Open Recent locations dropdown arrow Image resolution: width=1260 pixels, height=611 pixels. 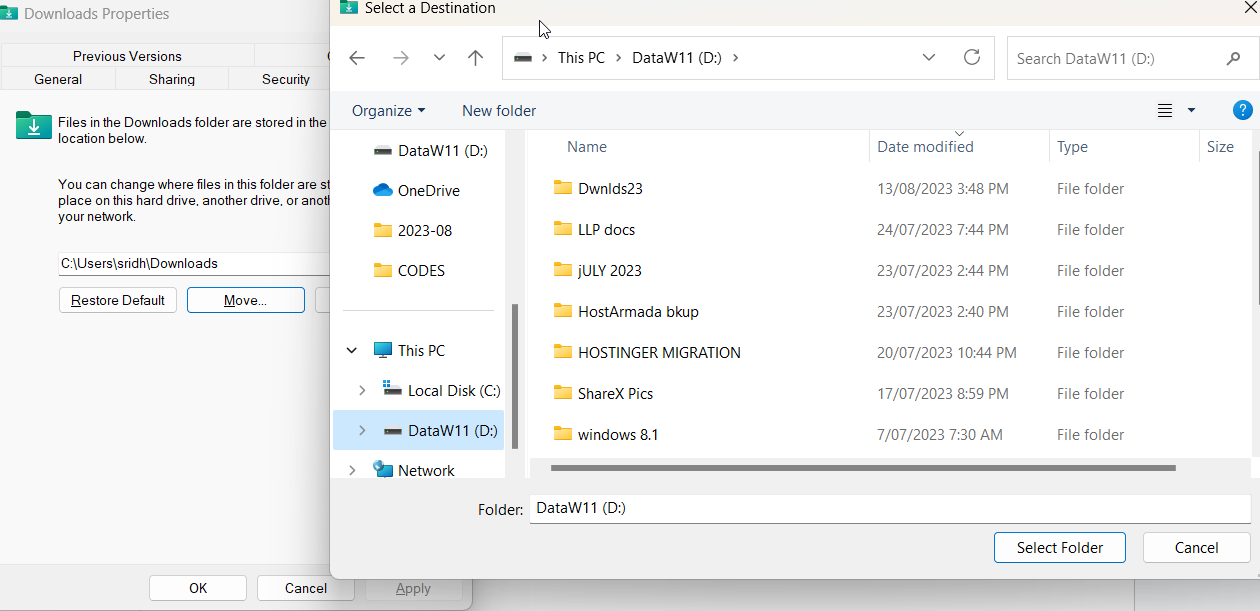point(439,58)
